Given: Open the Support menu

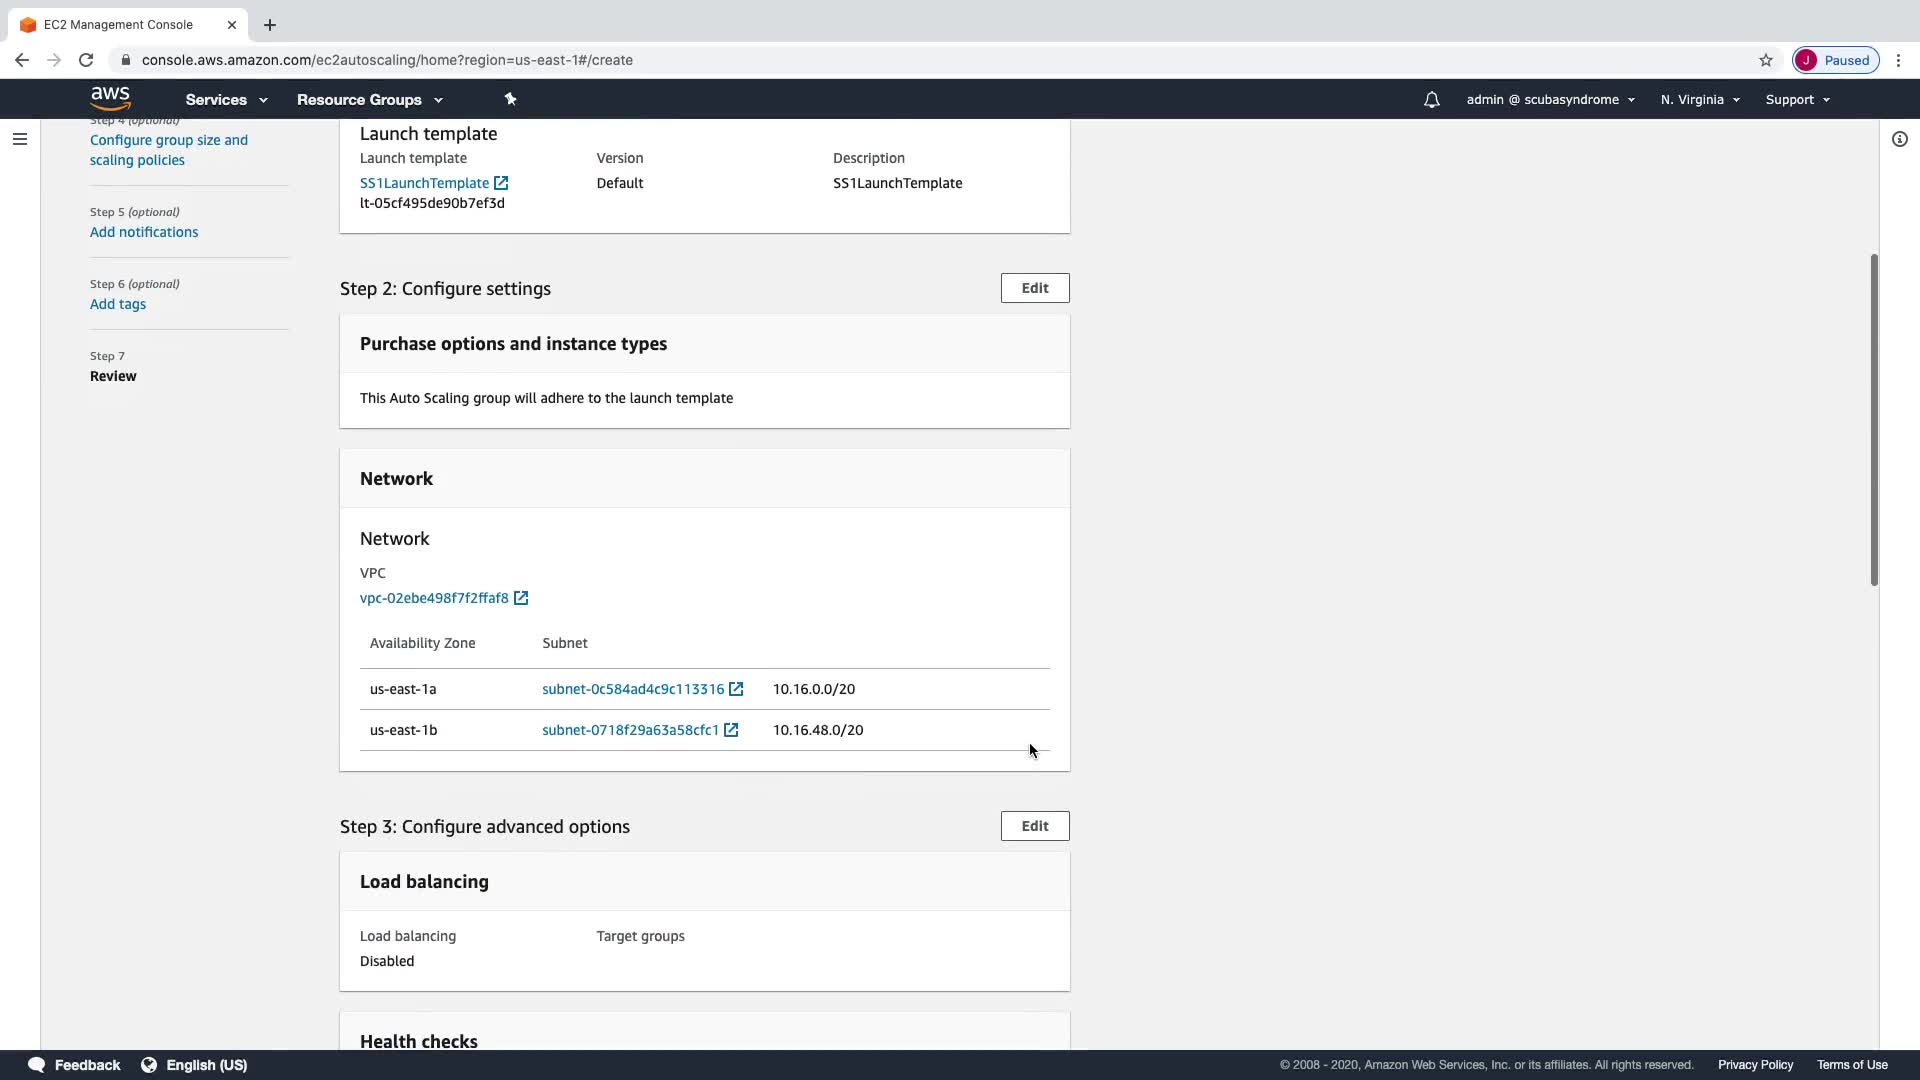Looking at the screenshot, I should coord(1797,100).
